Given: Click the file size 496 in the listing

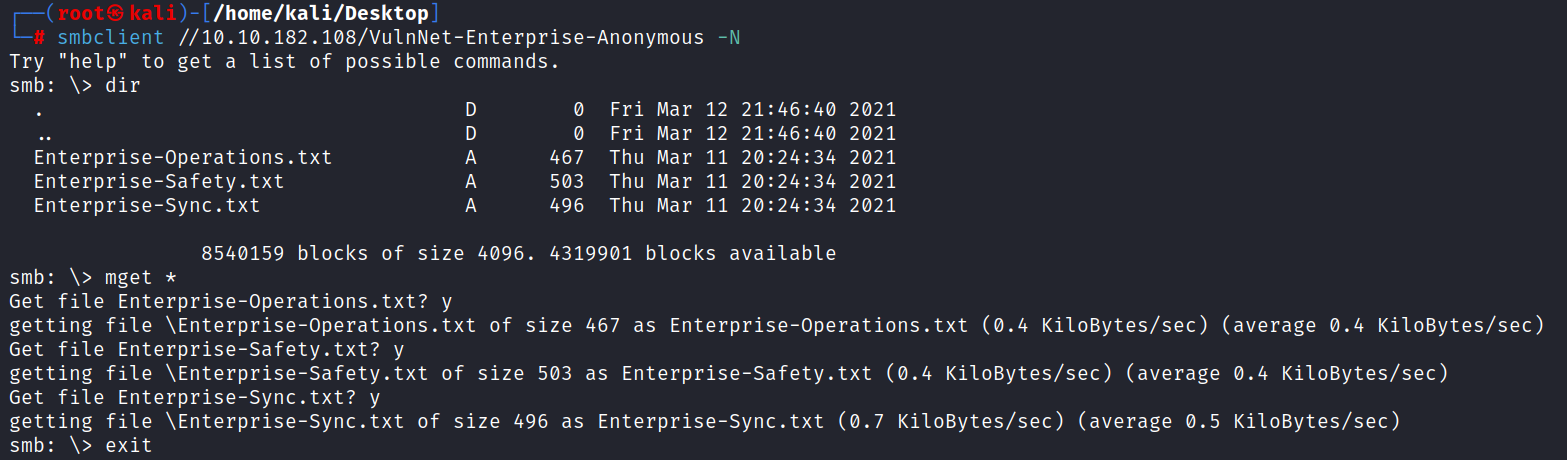Looking at the screenshot, I should (567, 206).
